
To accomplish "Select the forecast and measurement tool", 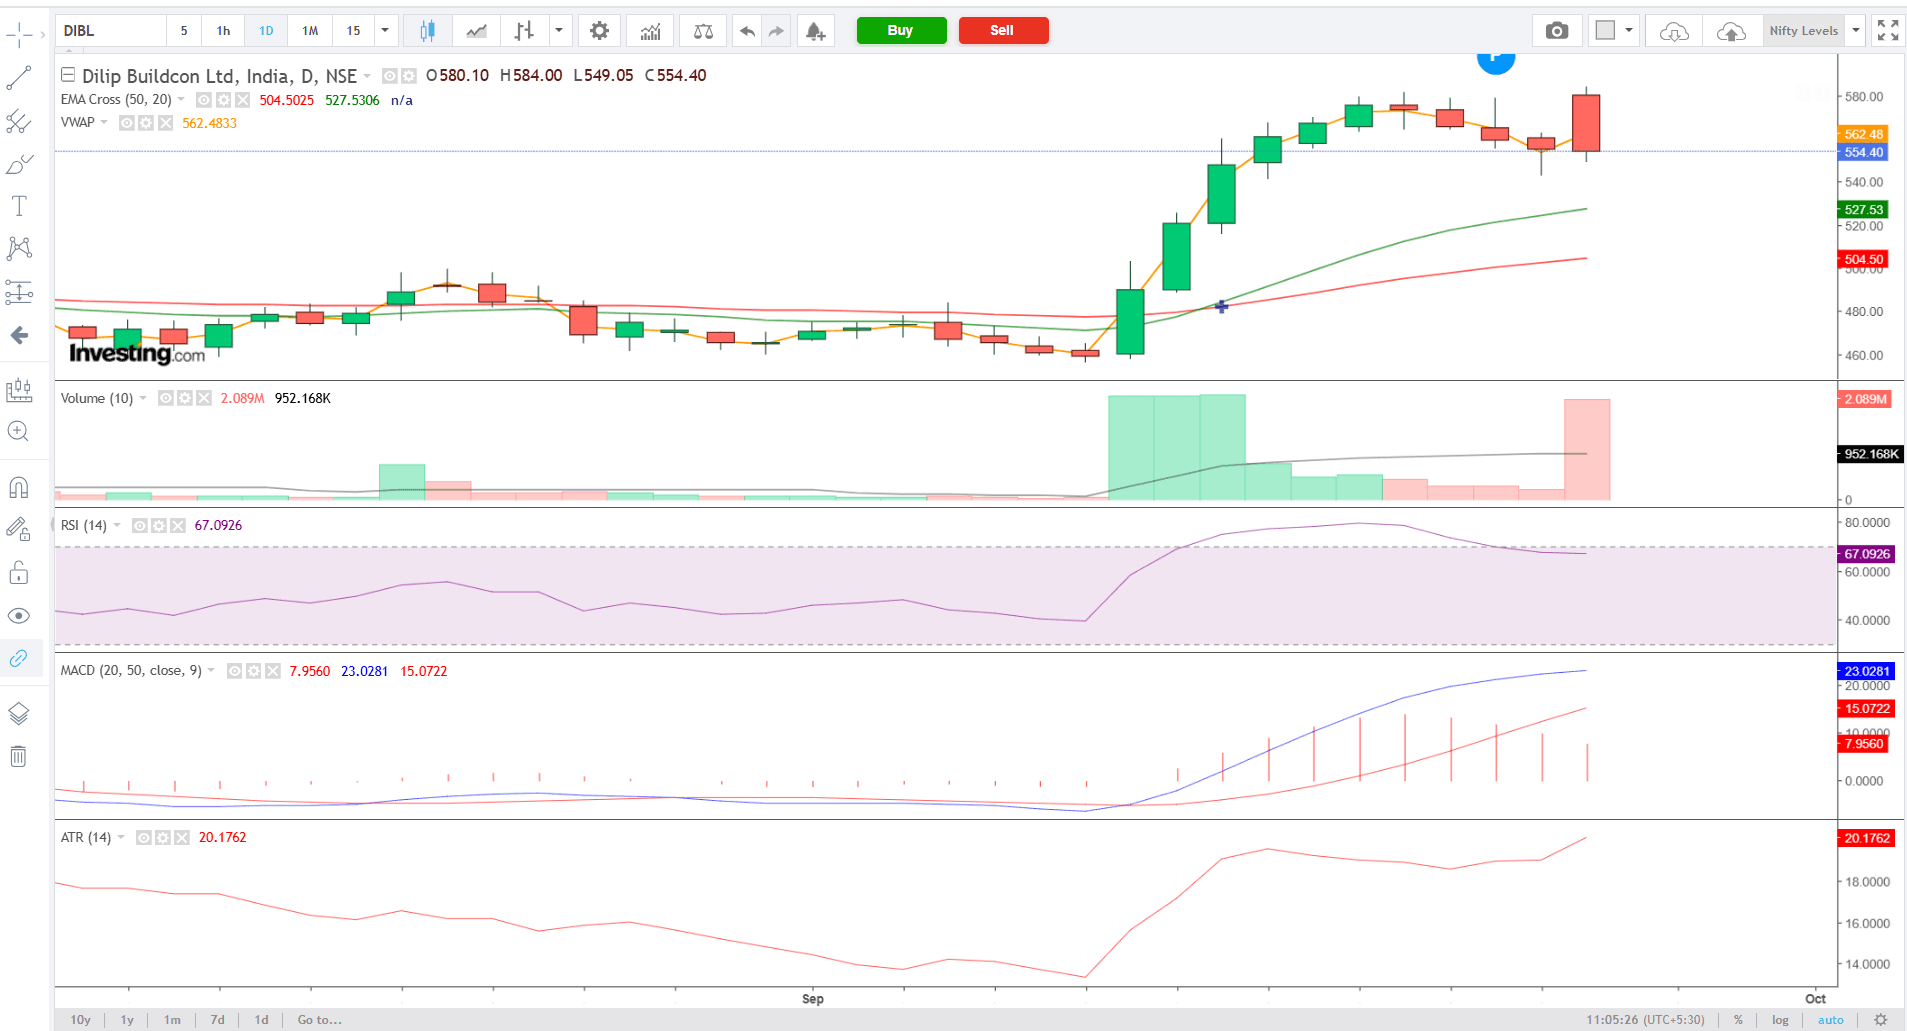I will [19, 291].
